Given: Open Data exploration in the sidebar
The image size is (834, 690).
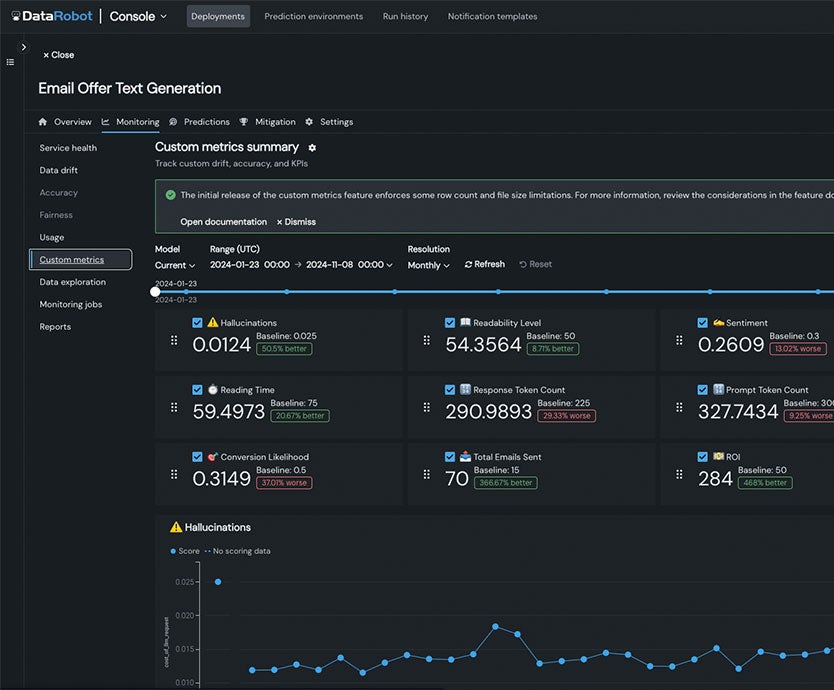Looking at the screenshot, I should [x=72, y=282].
